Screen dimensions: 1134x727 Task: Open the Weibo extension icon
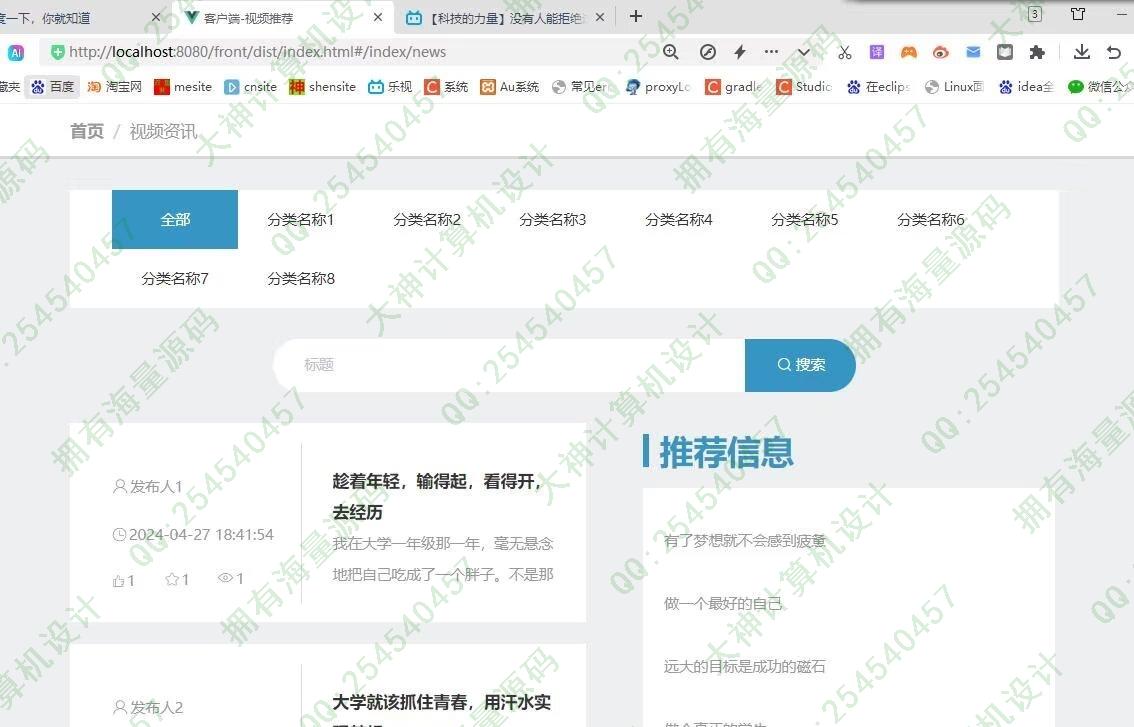[940, 52]
